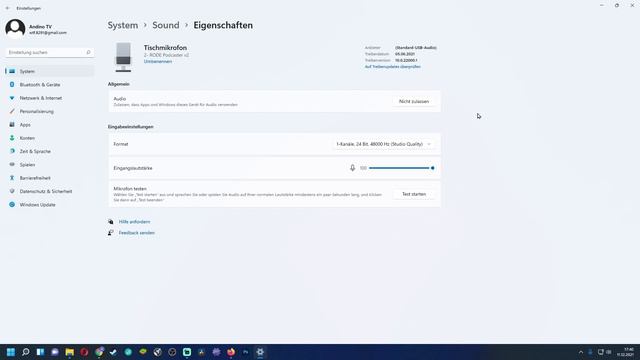The image size is (640, 360).
Task: Mute via the microphone icon next to Eingangslautstärke
Action: click(x=352, y=168)
